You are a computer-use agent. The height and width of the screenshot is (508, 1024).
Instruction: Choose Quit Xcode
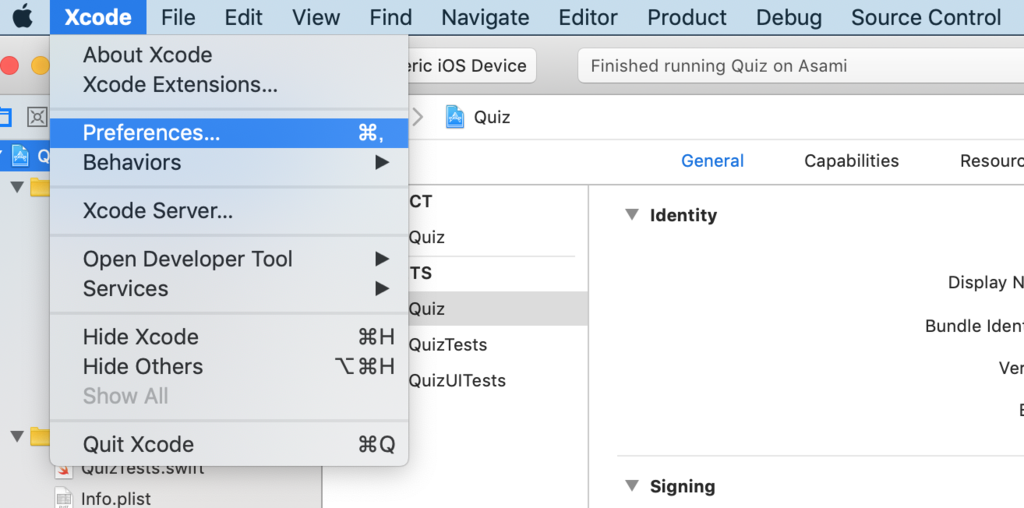(x=229, y=445)
